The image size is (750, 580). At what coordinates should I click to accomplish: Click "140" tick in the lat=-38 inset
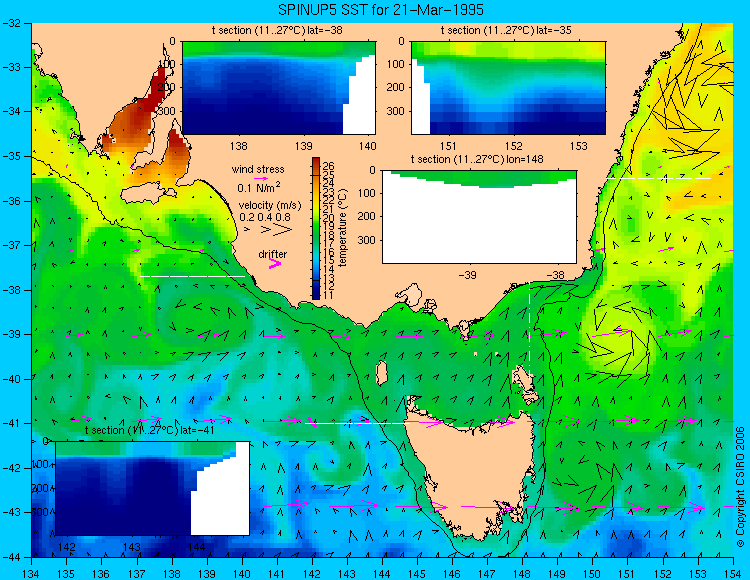click(368, 146)
